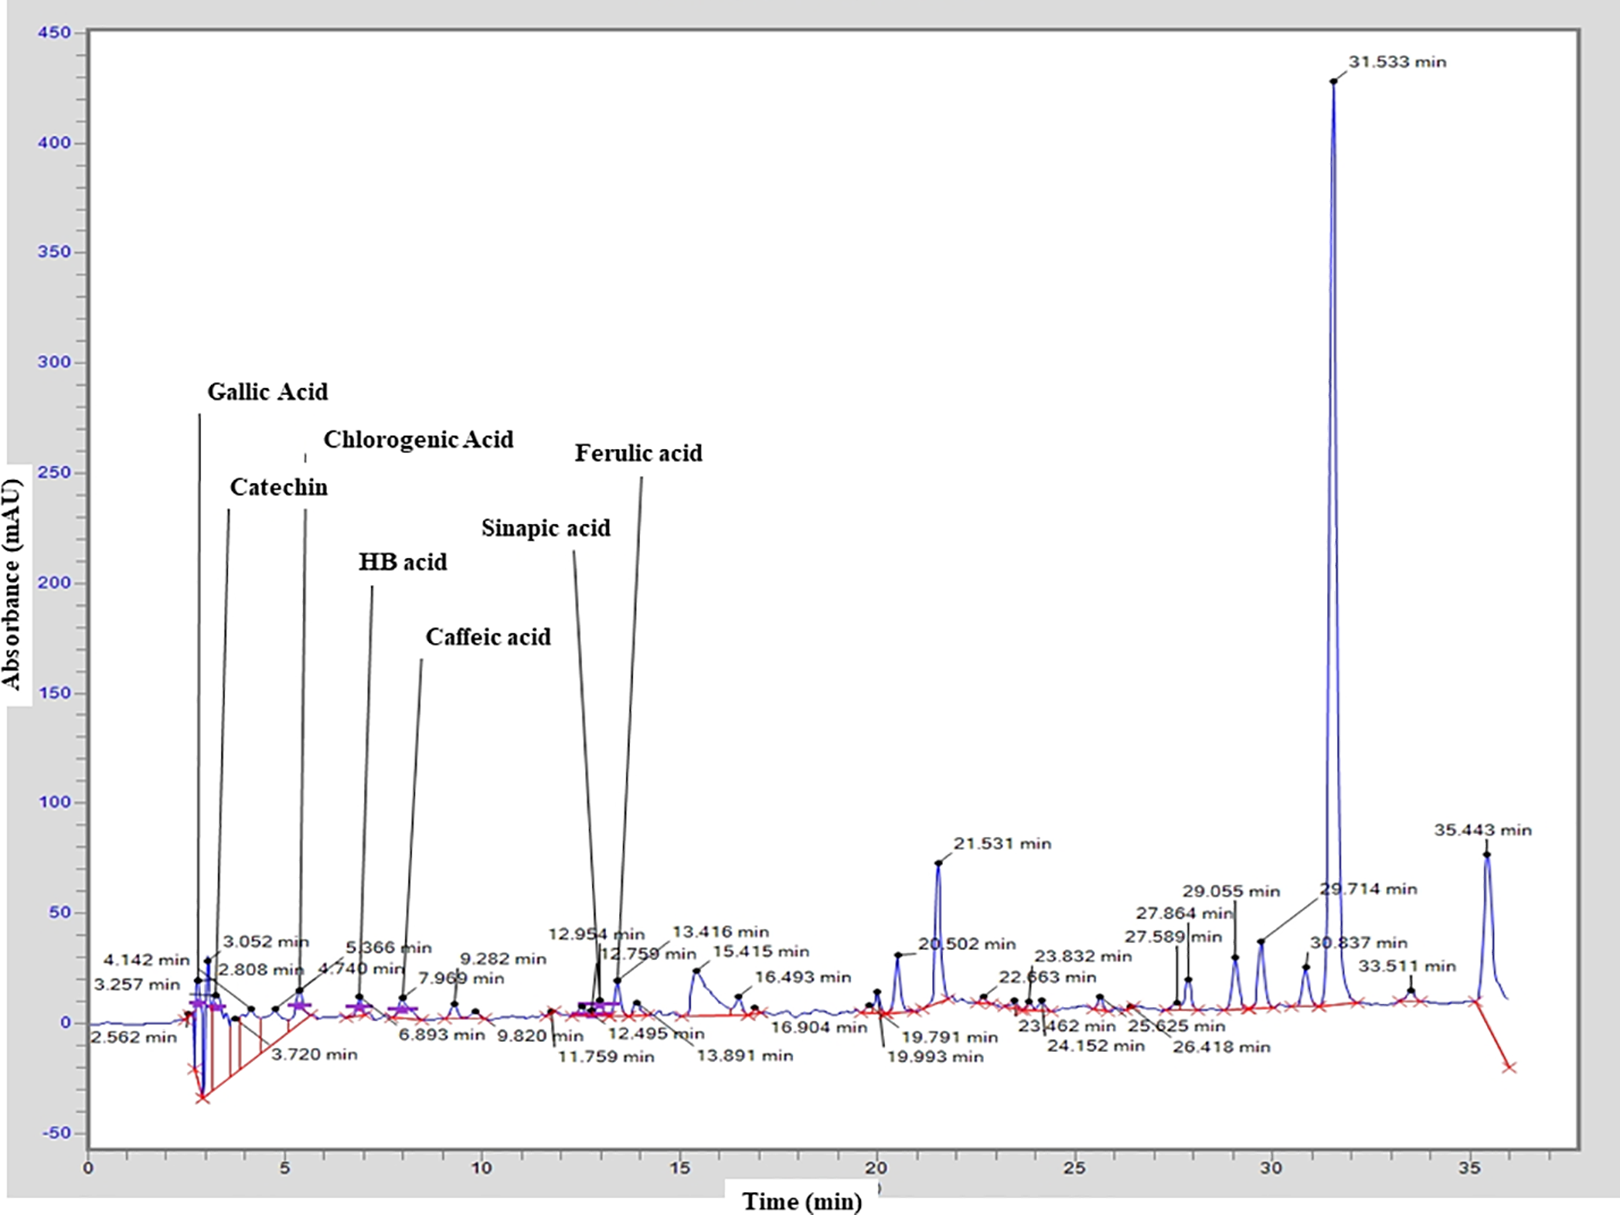Click the Time (min) axis title
Viewport: 1620px width, 1215px height.
tap(802, 1201)
